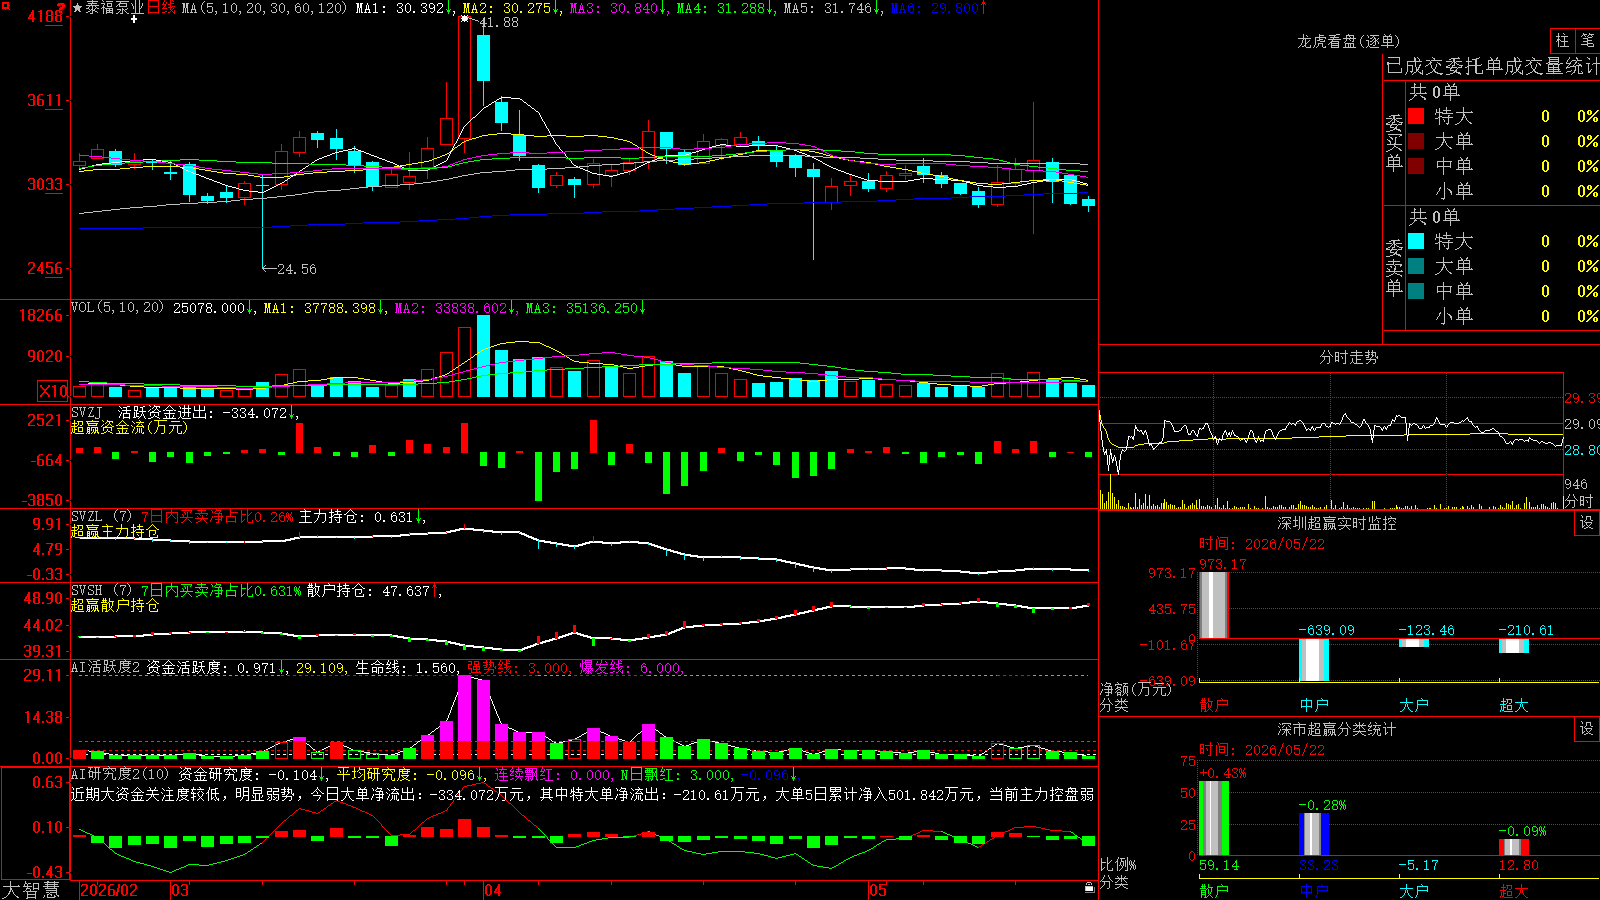Click the SVZJ indicator name
Screen dimensions: 1600x900
click(x=86, y=412)
